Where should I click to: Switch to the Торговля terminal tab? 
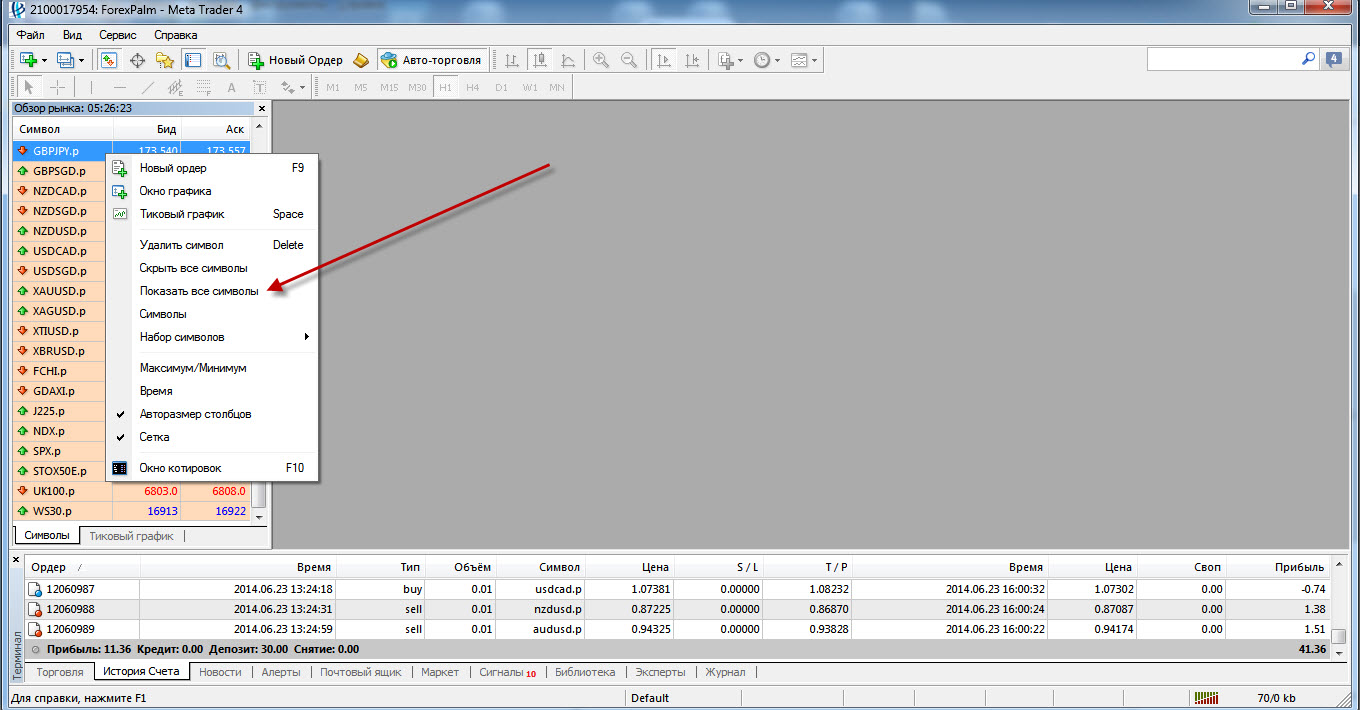[x=60, y=672]
